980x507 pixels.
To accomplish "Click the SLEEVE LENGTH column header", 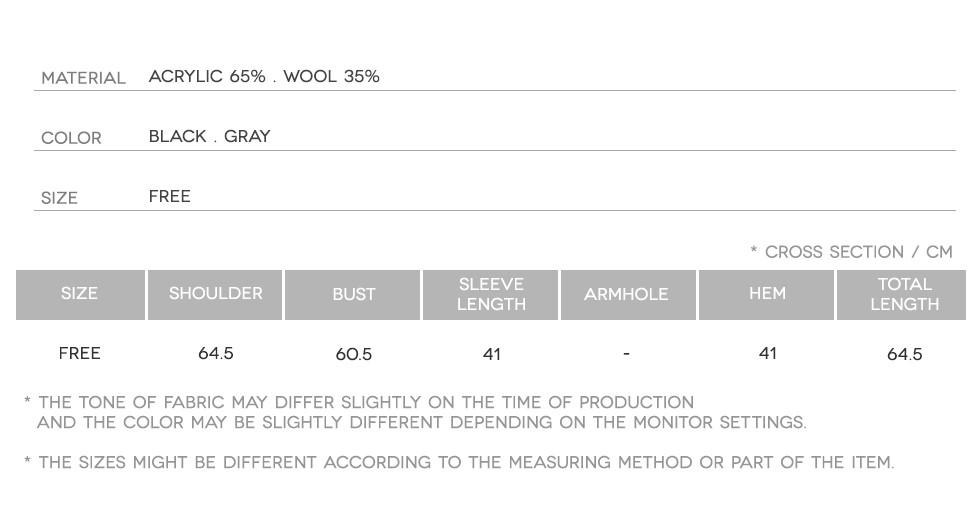I will (491, 295).
